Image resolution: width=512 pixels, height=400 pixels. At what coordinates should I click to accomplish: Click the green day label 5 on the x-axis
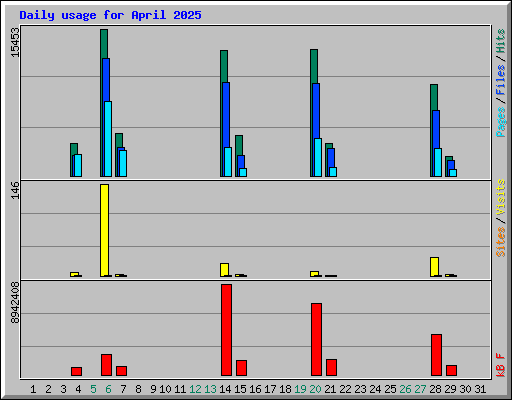tap(93, 389)
